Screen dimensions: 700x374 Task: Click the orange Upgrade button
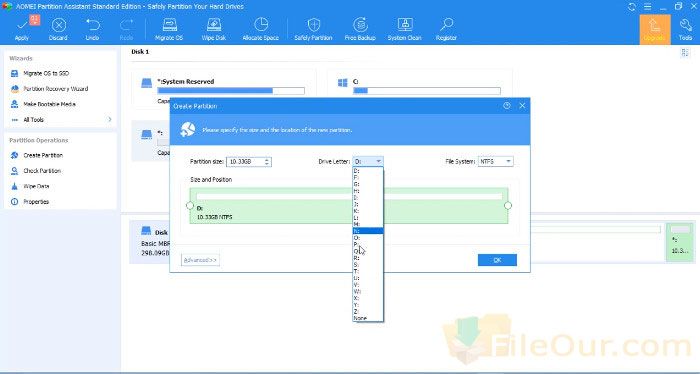[655, 29]
